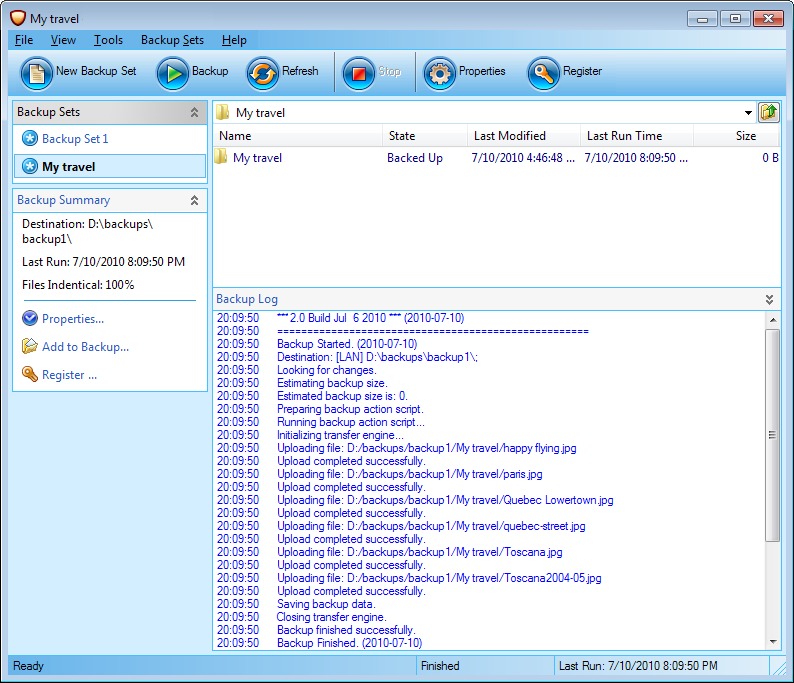Open the My travel path dropdown
Viewport: 794px width, 683px height.
748,113
